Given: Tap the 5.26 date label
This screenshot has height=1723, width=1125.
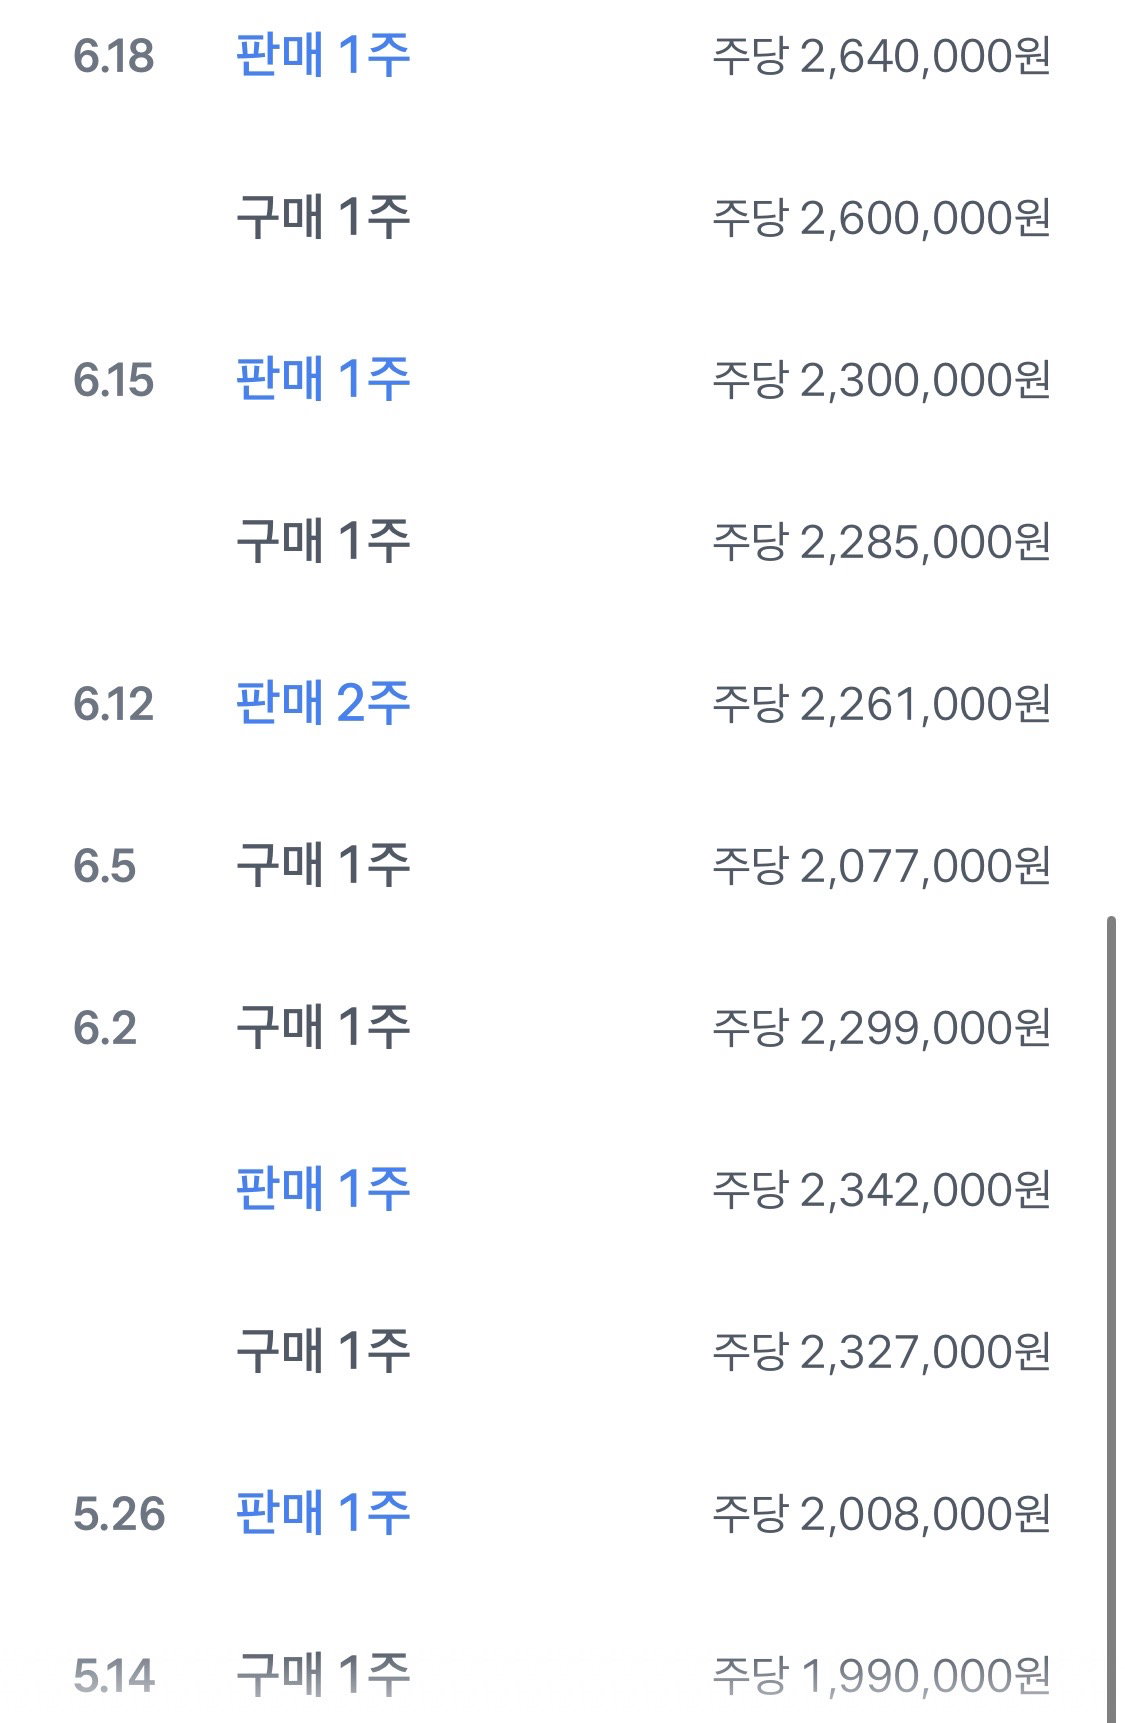Looking at the screenshot, I should [x=119, y=1515].
